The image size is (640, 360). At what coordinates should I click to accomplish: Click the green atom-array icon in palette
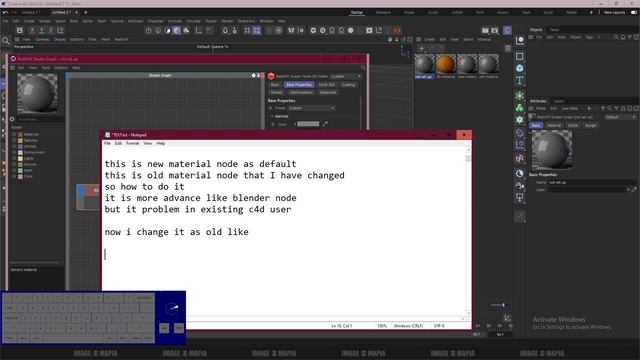[x=520, y=120]
